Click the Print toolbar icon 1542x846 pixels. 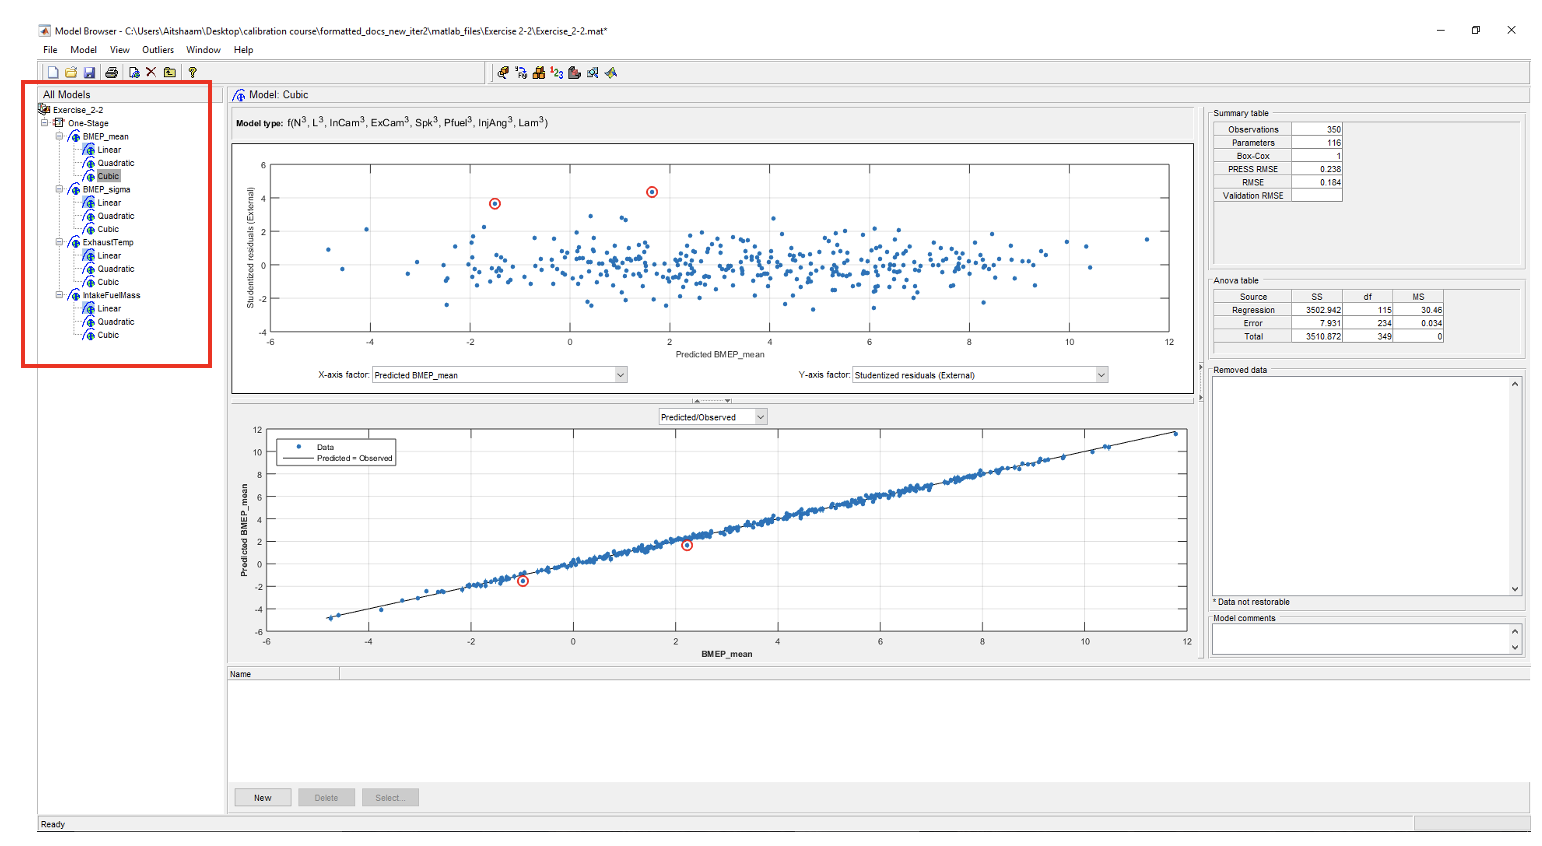pos(112,72)
